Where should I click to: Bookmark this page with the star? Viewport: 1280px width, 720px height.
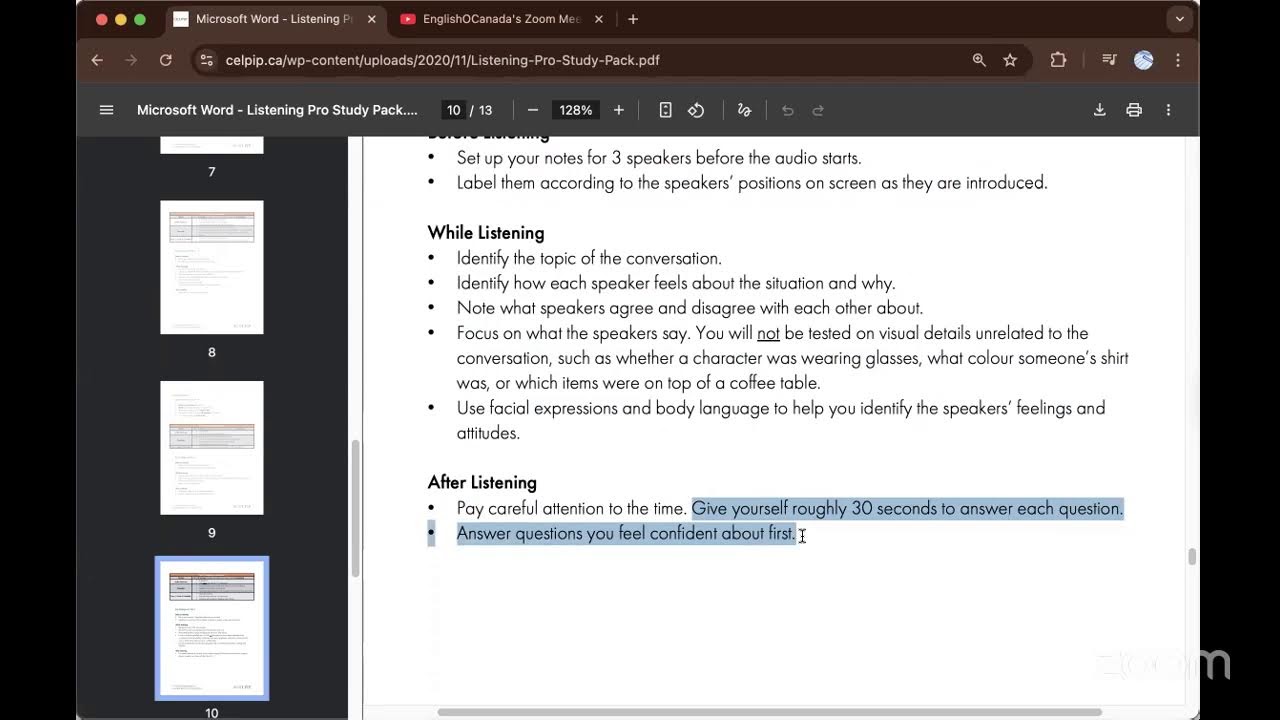[x=1010, y=60]
